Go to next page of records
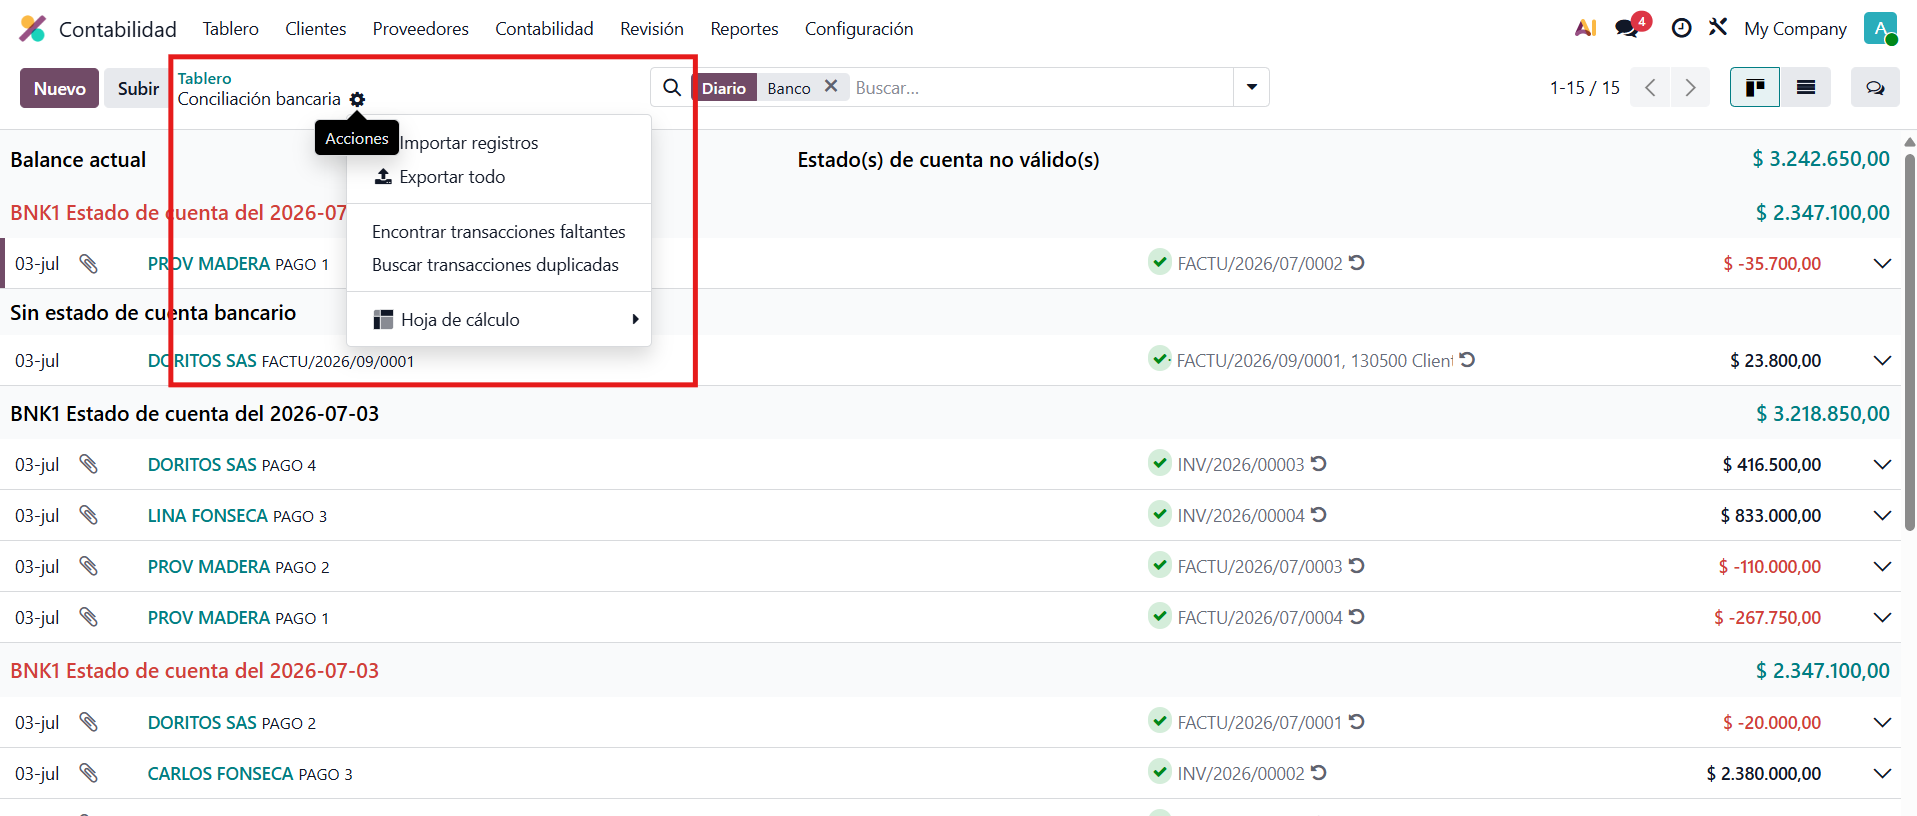1917x816 pixels. click(x=1690, y=88)
